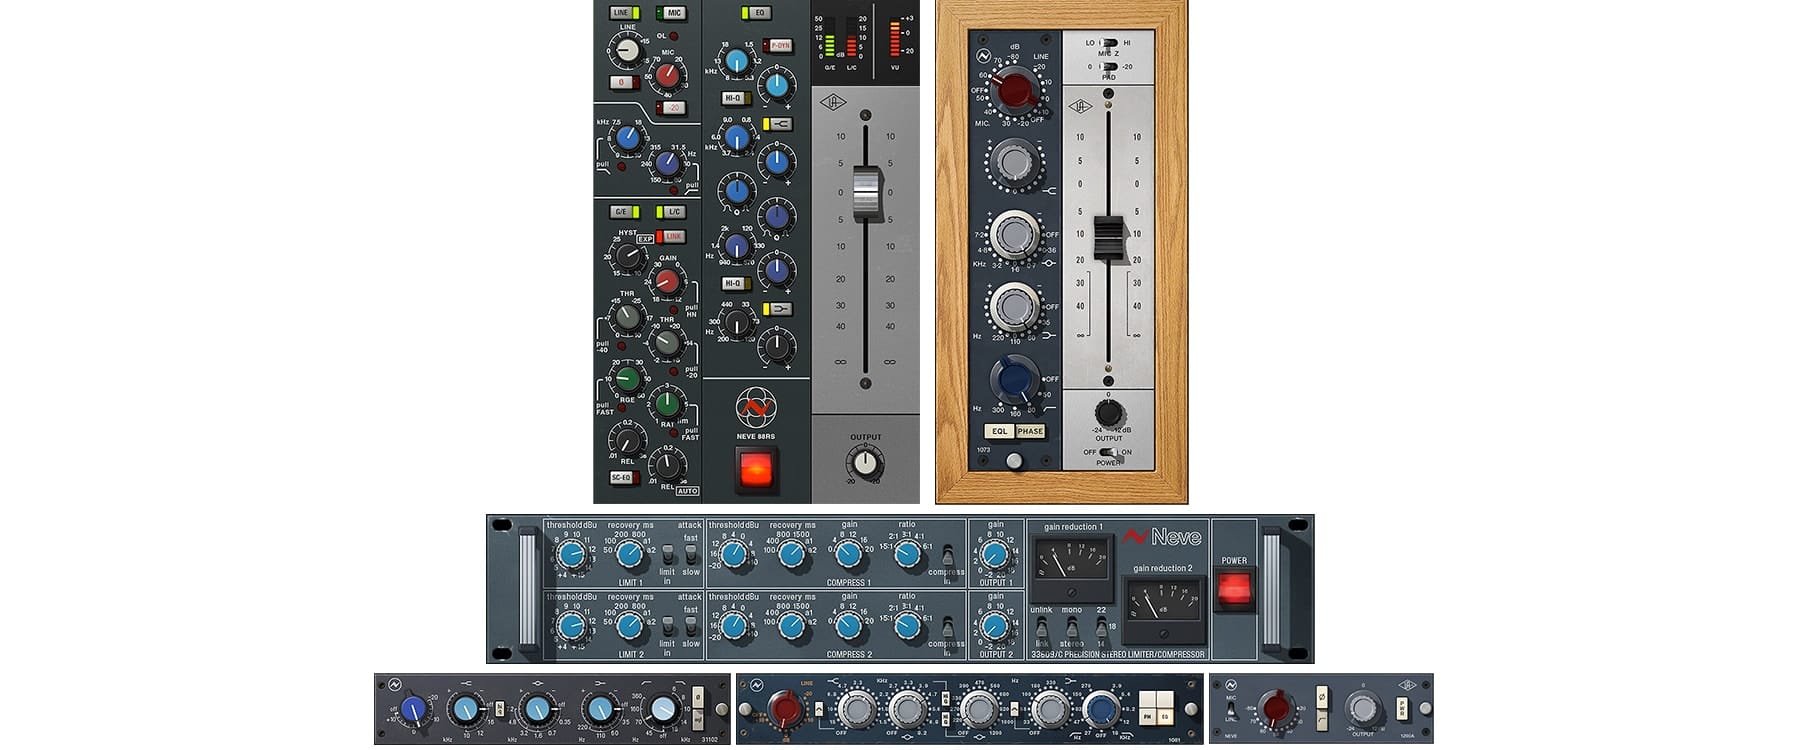The image size is (1805, 750).
Task: Click the COMPRESS 2 threshold knob
Action: tap(733, 627)
